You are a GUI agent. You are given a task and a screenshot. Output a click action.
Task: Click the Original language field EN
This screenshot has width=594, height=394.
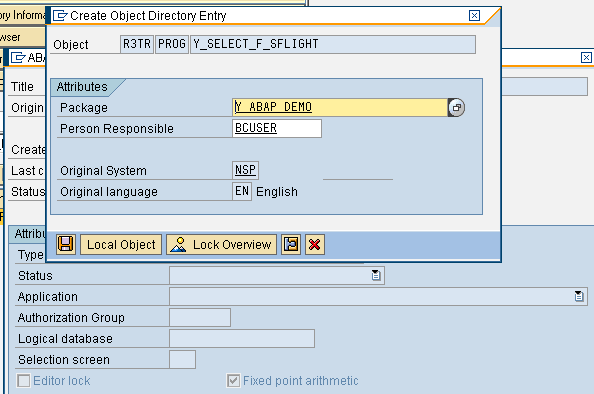(x=242, y=191)
